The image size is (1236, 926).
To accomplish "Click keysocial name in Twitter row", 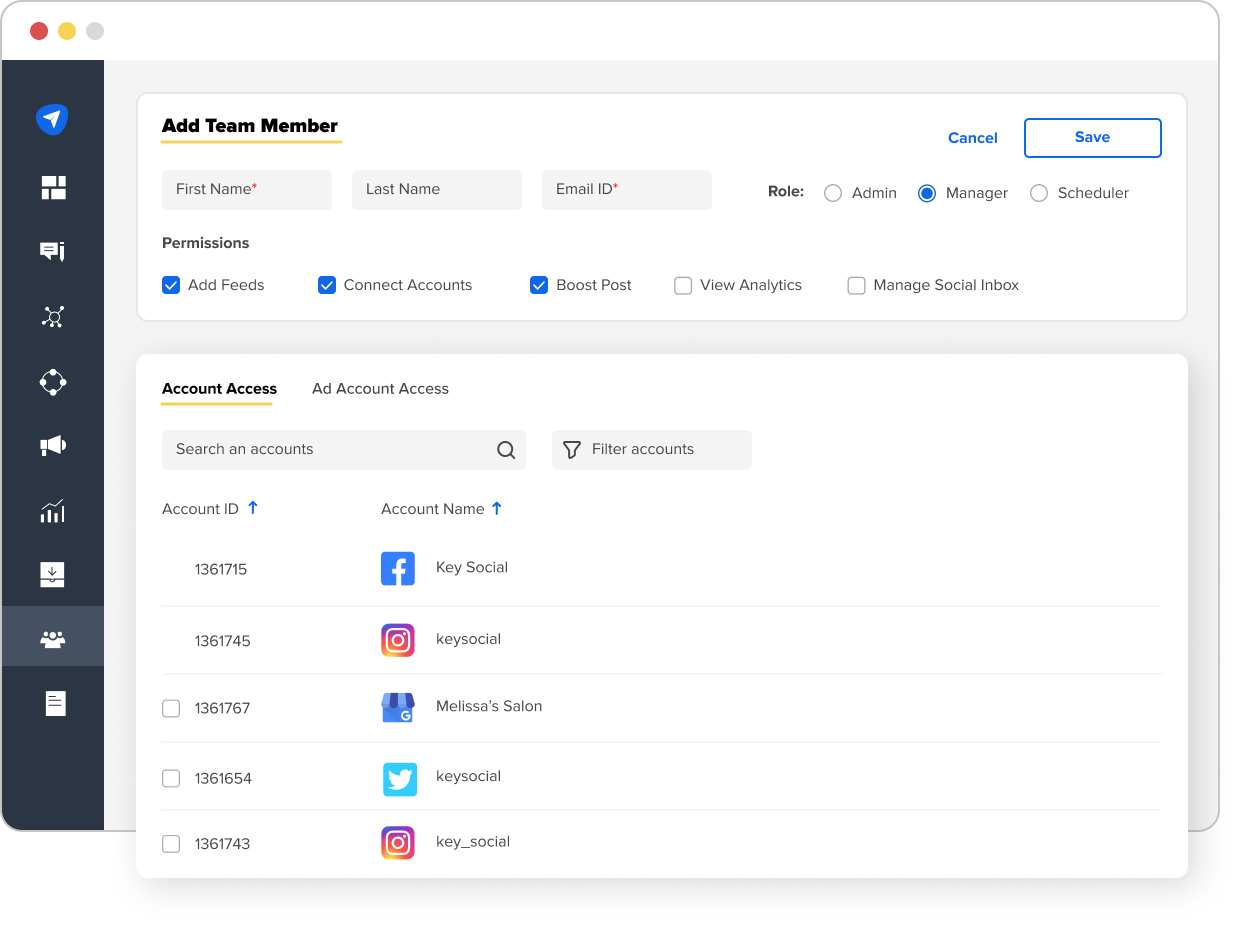I will 468,776.
